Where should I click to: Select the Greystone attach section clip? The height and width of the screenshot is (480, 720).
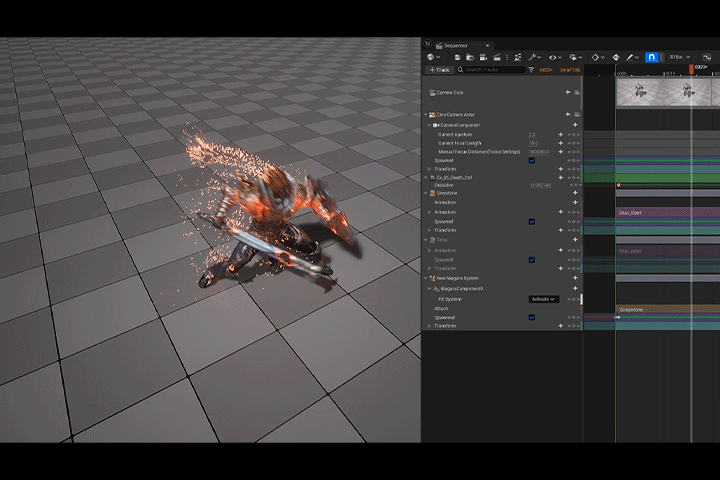coord(668,309)
